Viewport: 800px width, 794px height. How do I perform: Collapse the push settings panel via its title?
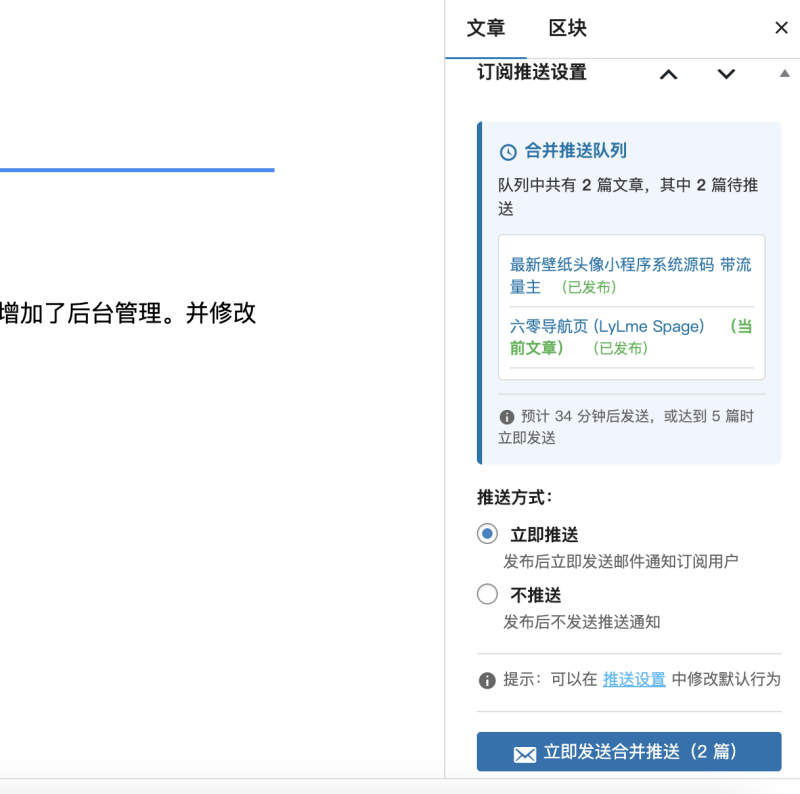tap(531, 72)
